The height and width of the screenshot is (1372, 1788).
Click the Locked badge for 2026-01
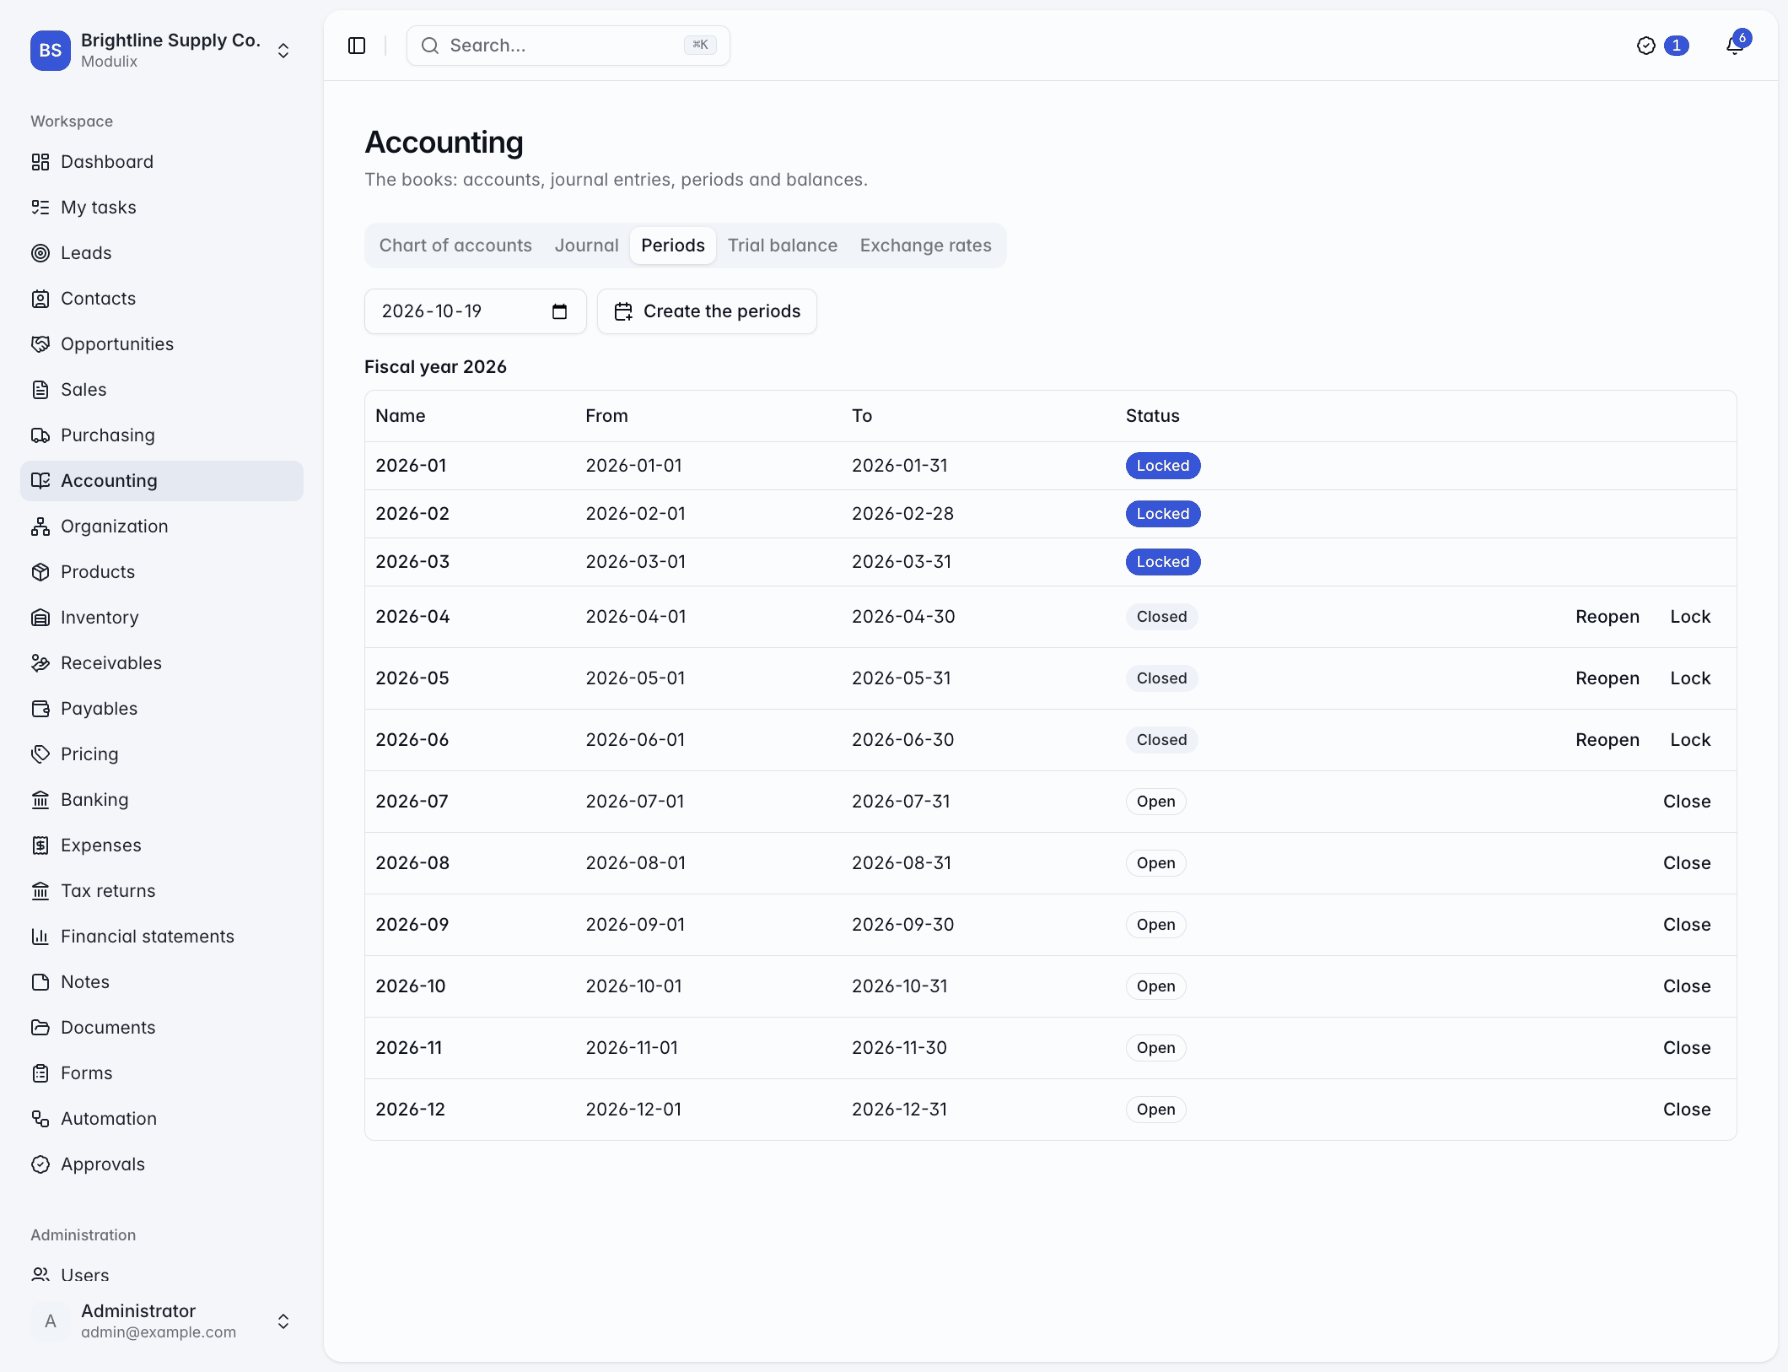(x=1162, y=466)
